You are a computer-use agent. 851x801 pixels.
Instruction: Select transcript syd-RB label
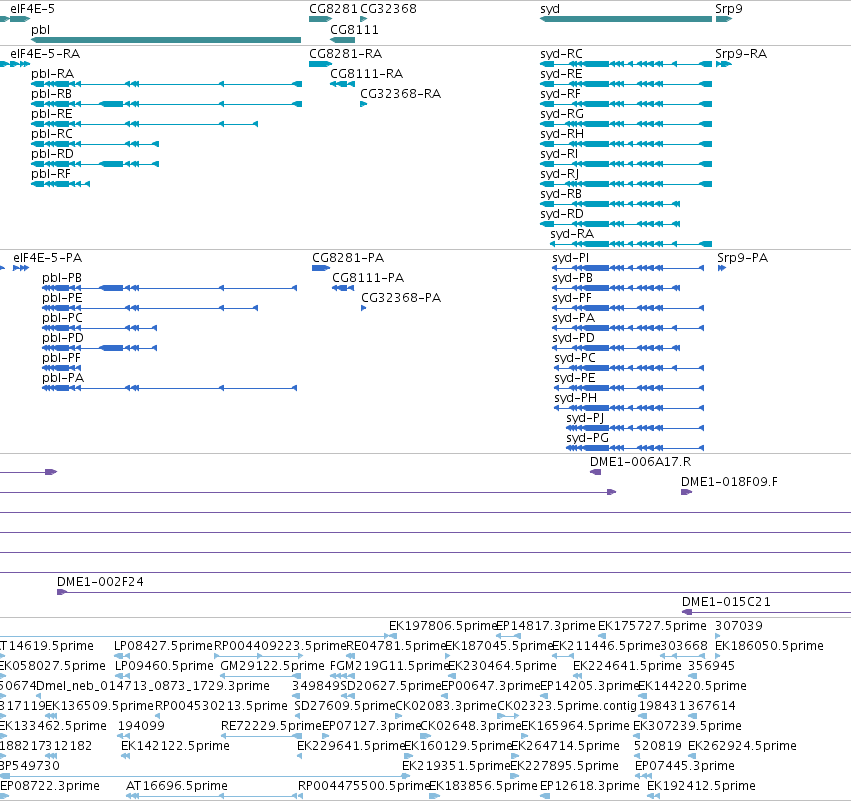(561, 194)
